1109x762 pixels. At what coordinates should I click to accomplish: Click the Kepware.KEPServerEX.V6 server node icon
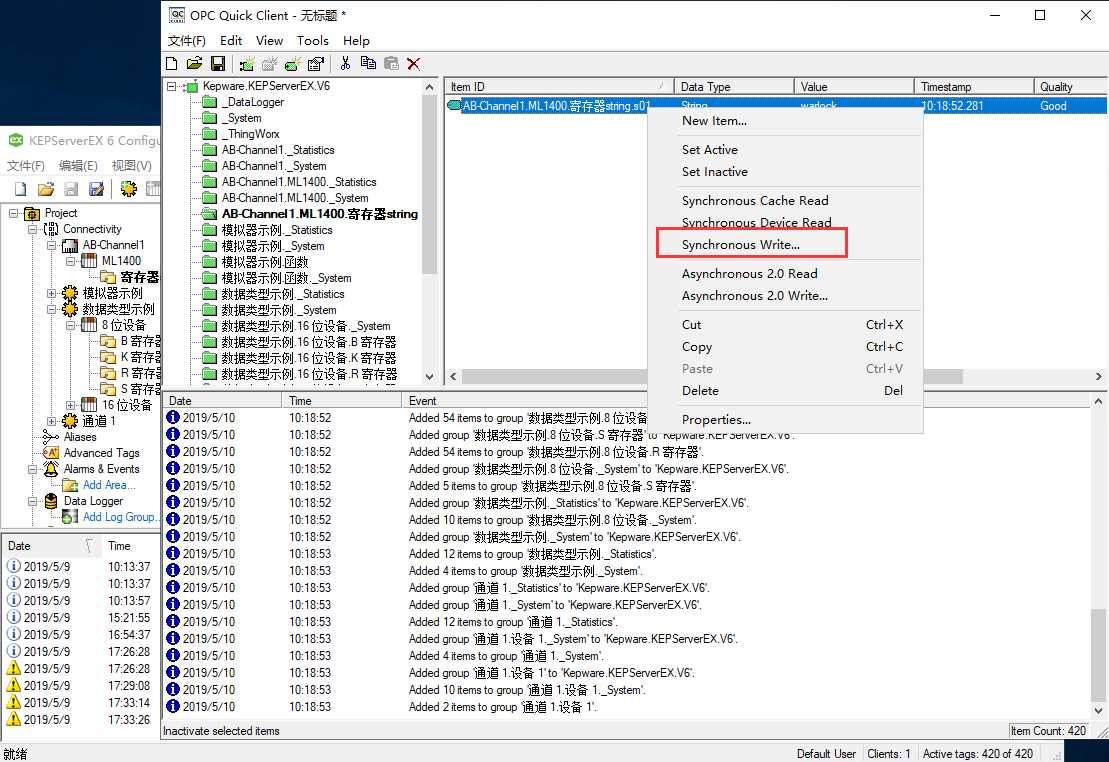tap(190, 86)
